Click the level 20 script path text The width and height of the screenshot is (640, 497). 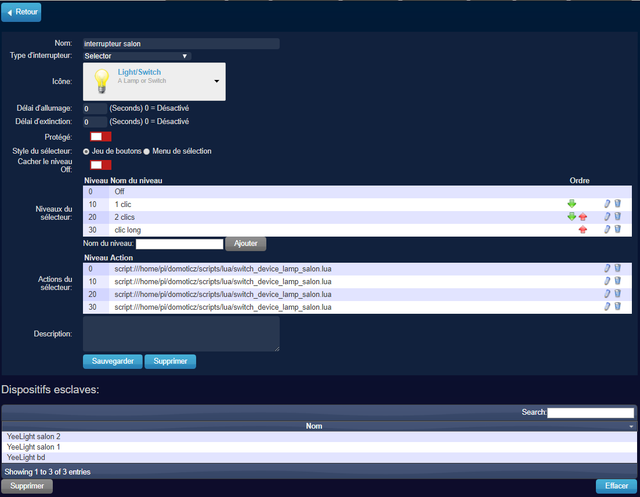tap(223, 294)
